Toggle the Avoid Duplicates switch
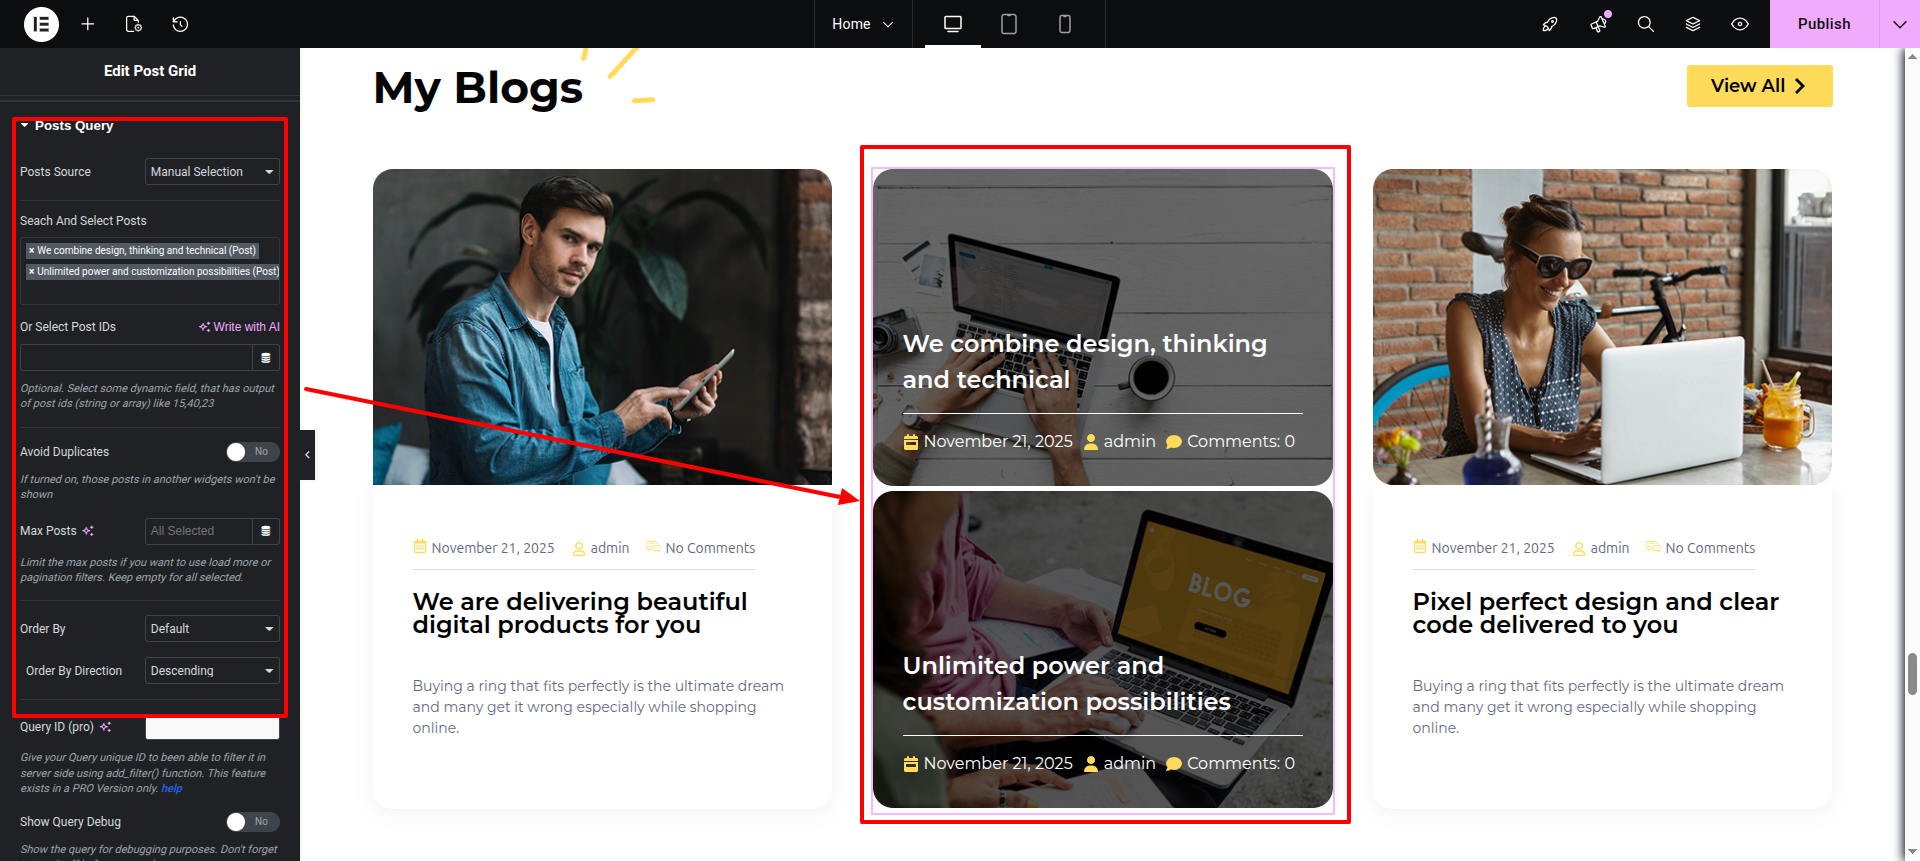This screenshot has width=1920, height=861. point(252,452)
